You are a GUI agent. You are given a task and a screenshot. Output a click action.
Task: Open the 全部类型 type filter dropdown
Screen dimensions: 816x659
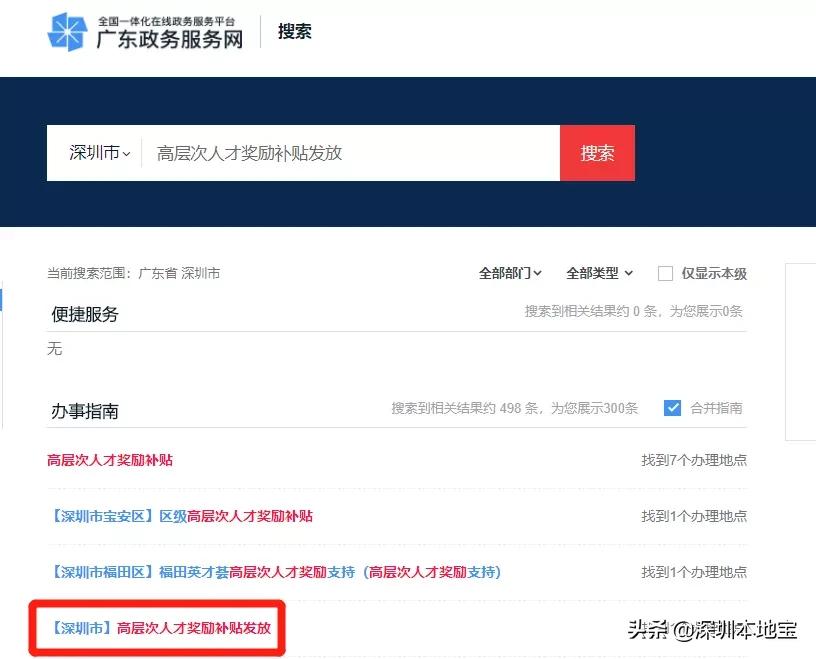(x=597, y=272)
